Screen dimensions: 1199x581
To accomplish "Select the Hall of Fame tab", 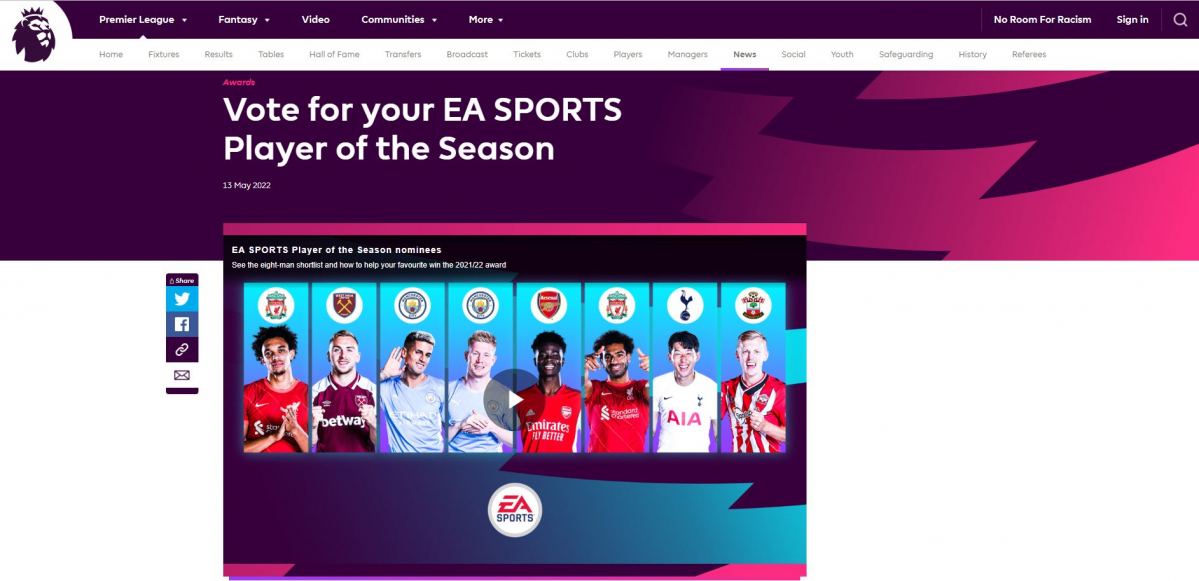I will tap(334, 54).
